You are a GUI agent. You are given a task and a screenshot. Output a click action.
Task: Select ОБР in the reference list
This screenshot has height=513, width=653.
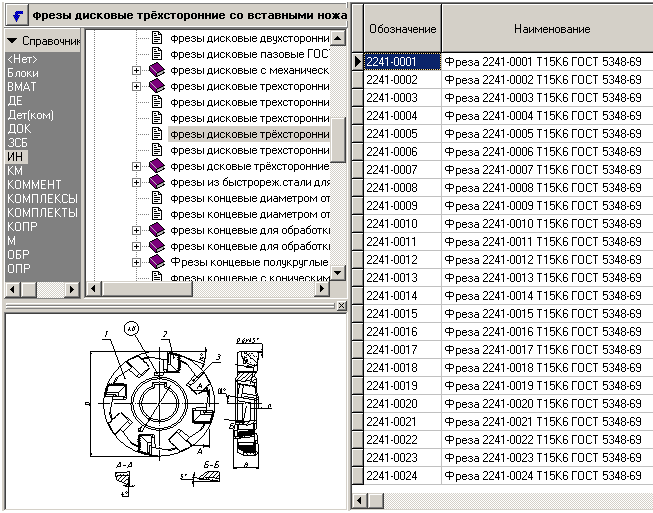(x=18, y=254)
